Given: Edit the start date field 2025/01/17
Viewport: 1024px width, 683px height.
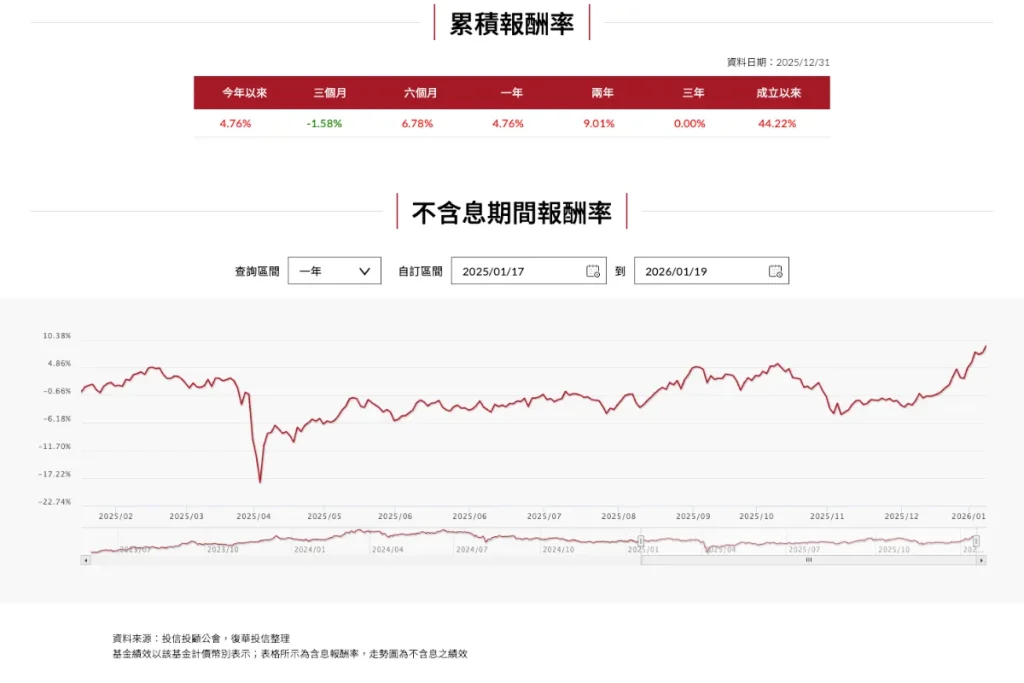Looking at the screenshot, I should pos(528,271).
